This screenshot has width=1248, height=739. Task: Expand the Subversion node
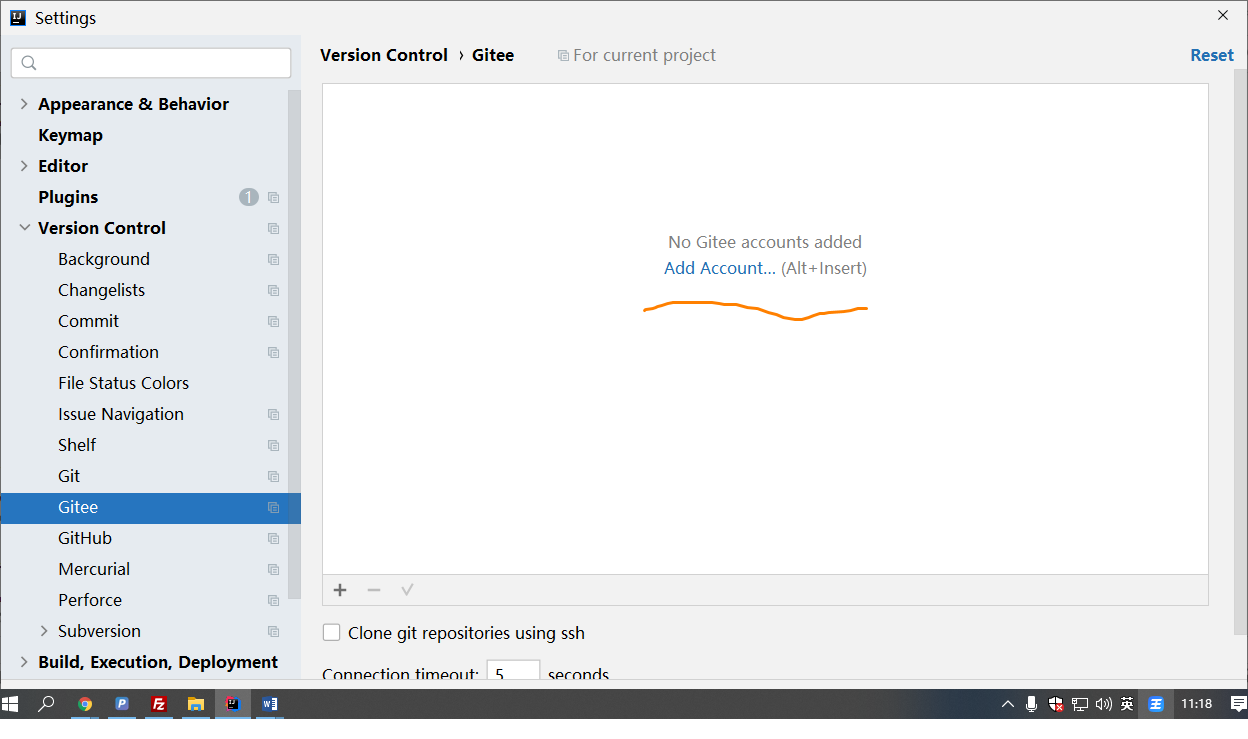44,631
